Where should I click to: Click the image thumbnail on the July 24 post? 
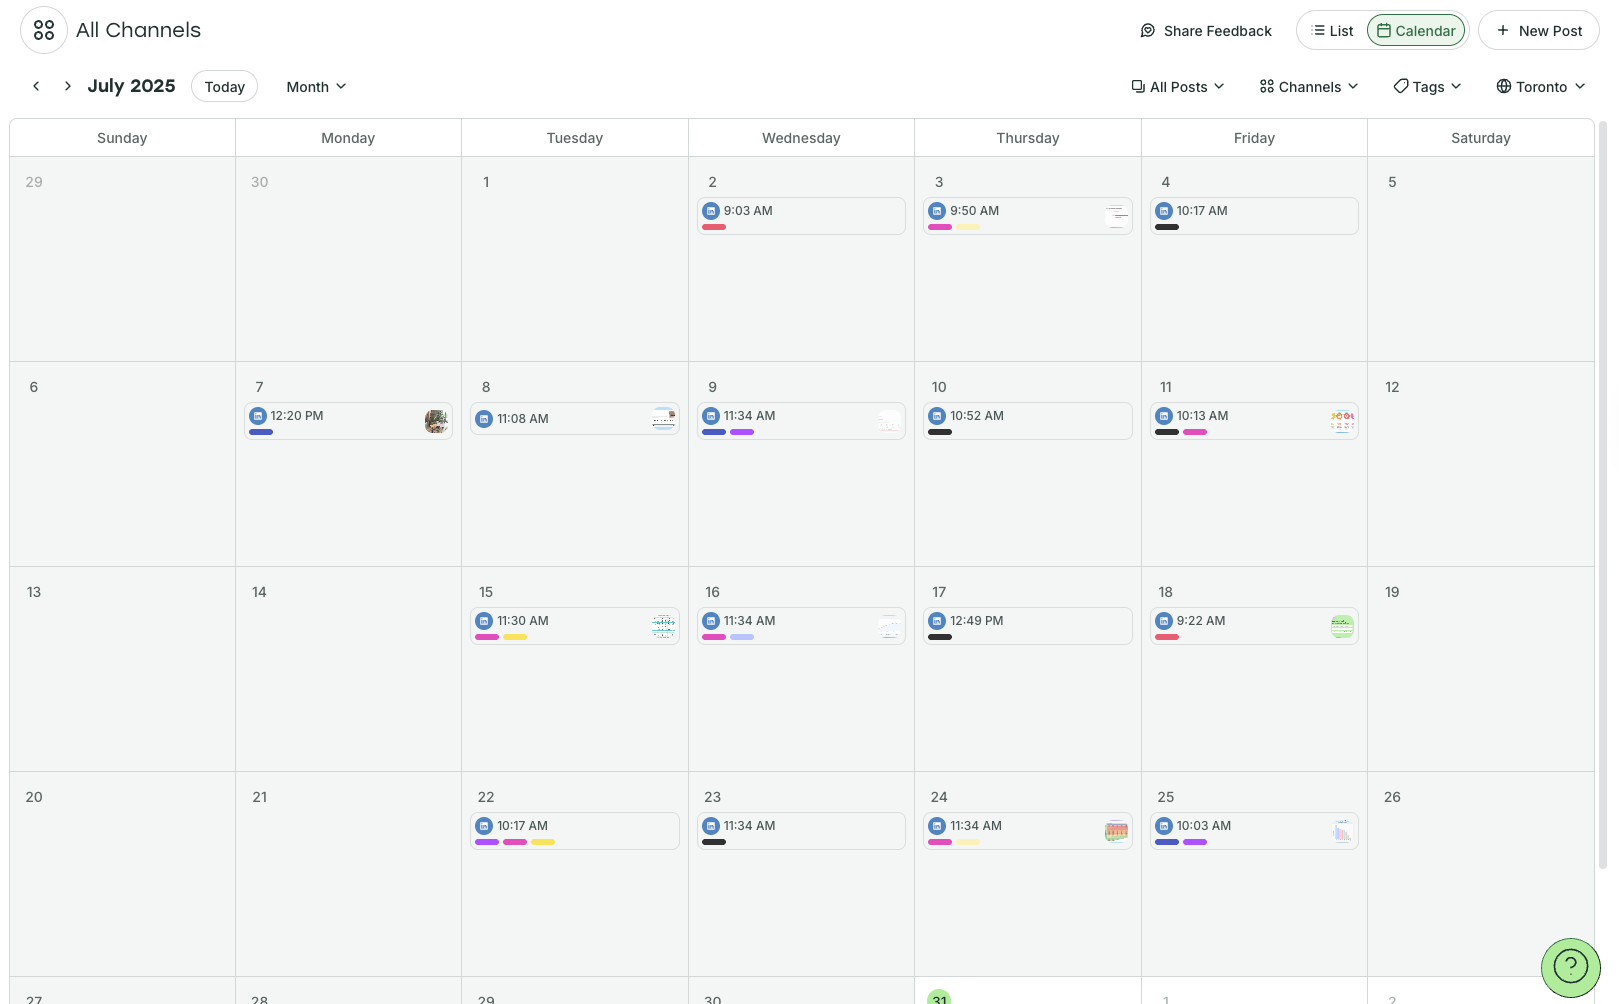(1115, 830)
